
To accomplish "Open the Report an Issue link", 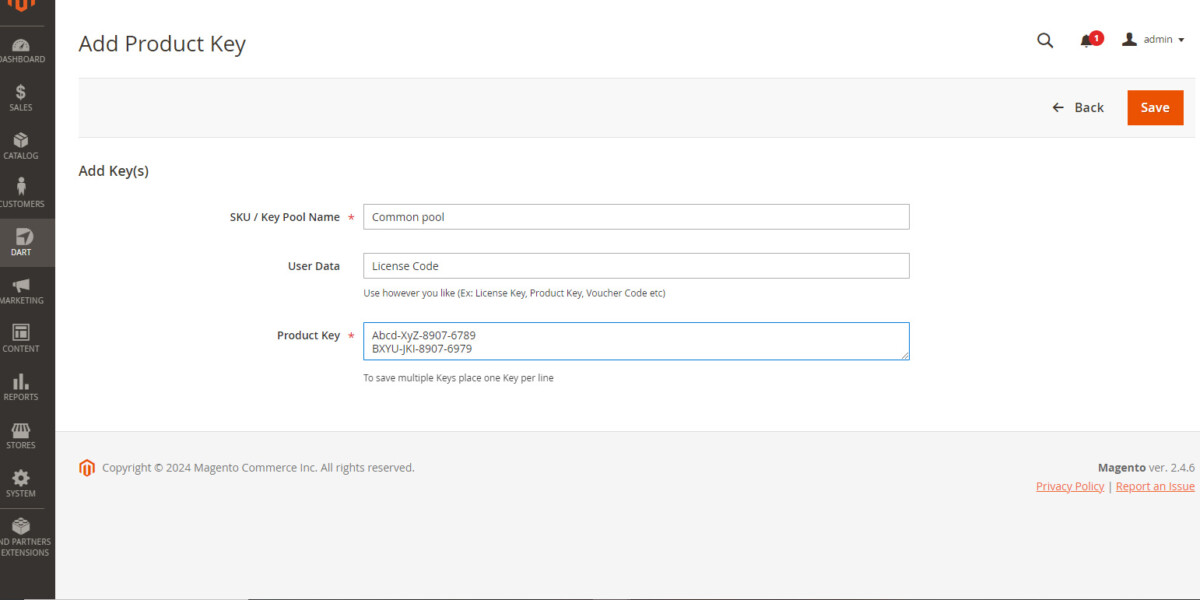I will click(x=1155, y=486).
